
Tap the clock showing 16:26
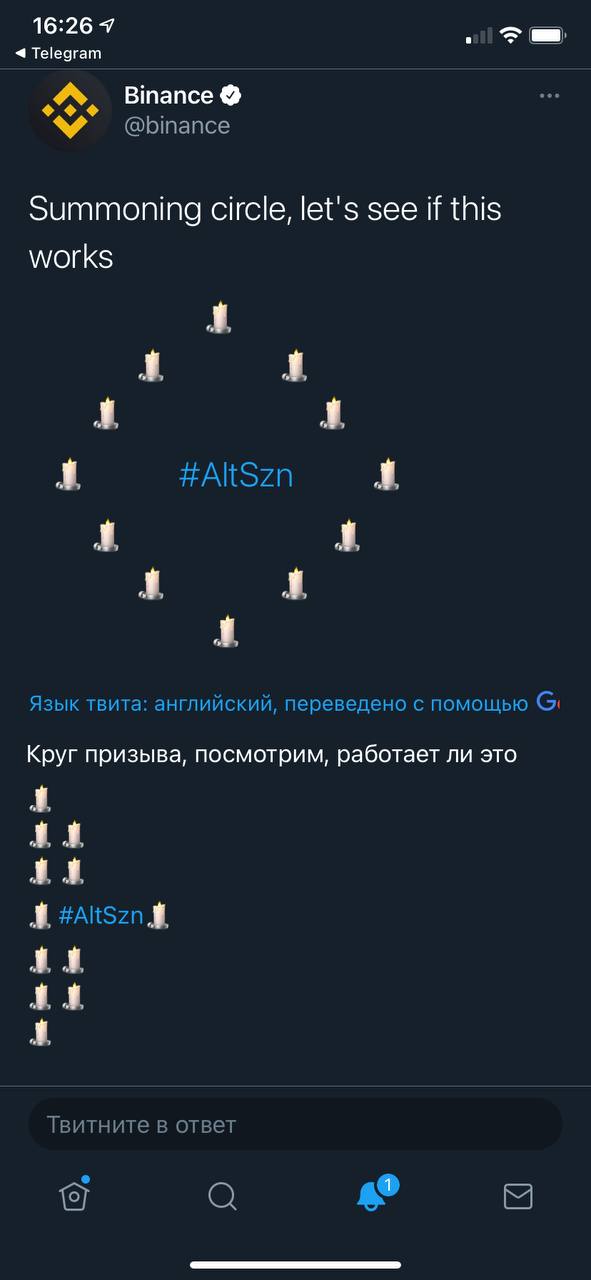(x=61, y=26)
